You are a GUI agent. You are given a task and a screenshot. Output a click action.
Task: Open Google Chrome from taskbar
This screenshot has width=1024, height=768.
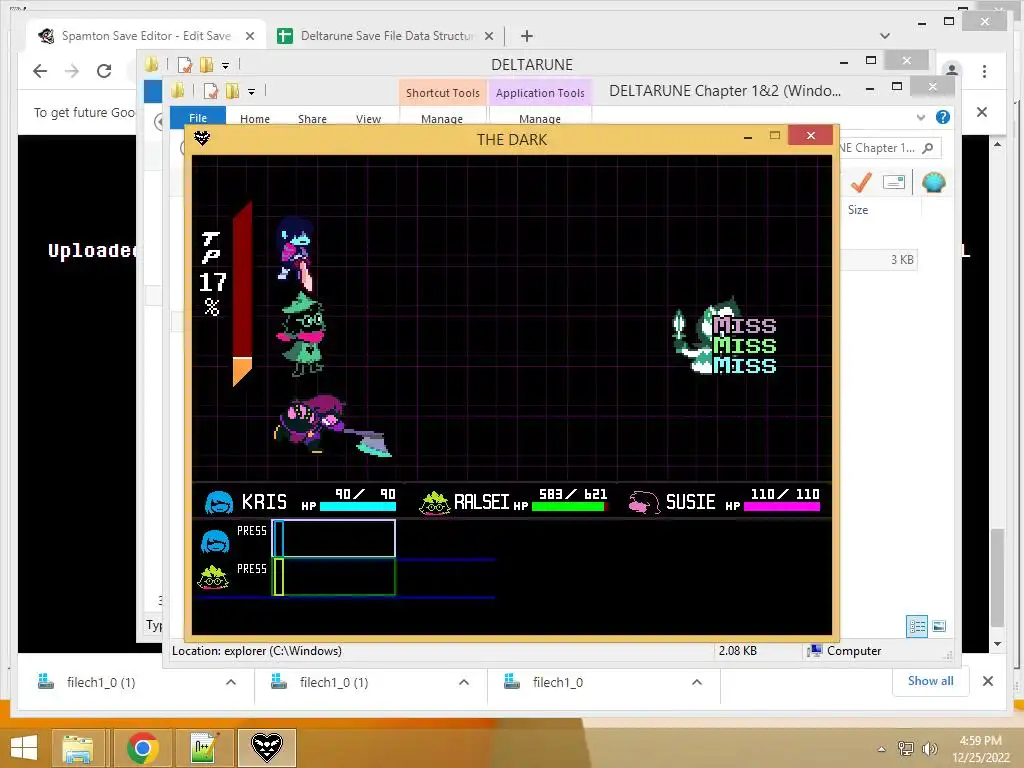[x=142, y=748]
